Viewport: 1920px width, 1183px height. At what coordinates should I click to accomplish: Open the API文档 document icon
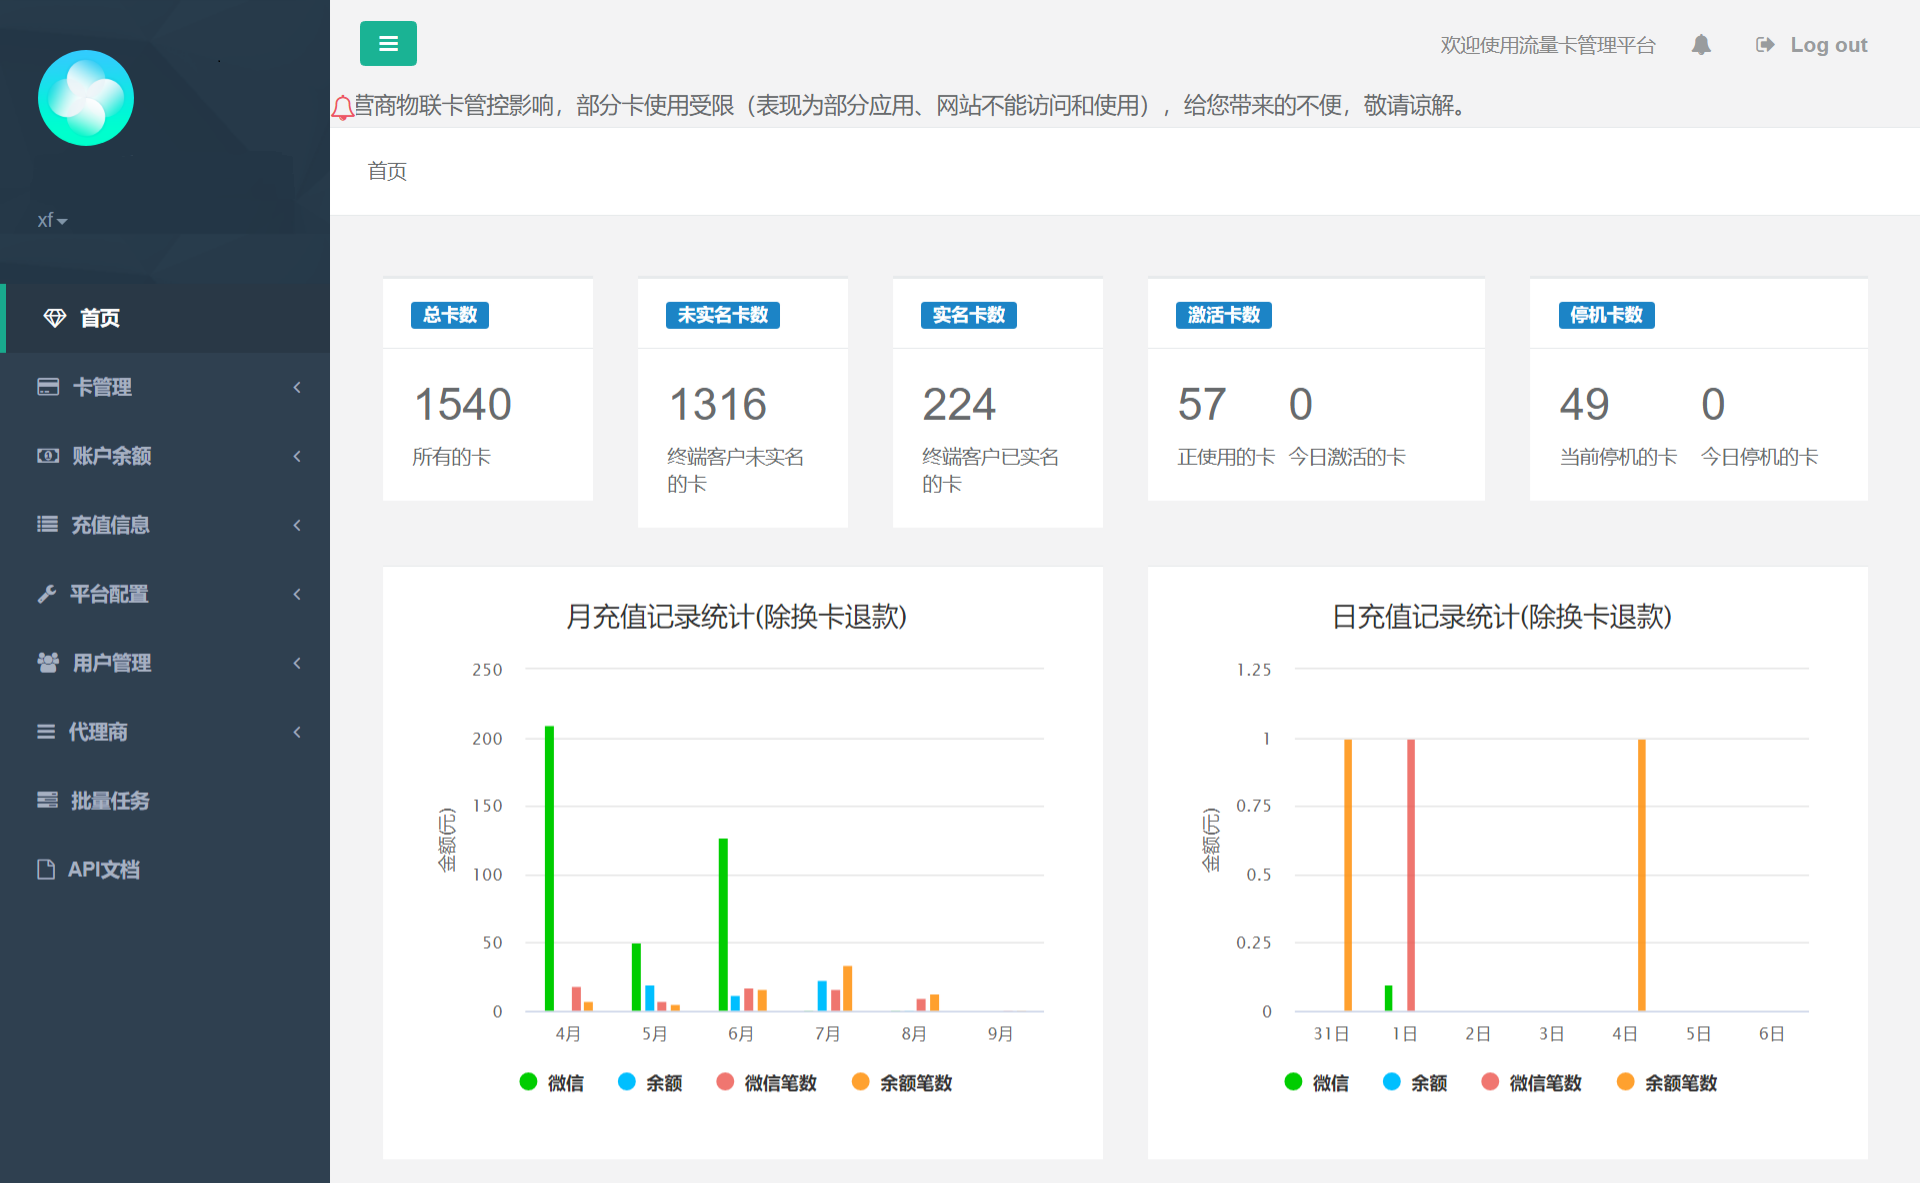[x=48, y=869]
